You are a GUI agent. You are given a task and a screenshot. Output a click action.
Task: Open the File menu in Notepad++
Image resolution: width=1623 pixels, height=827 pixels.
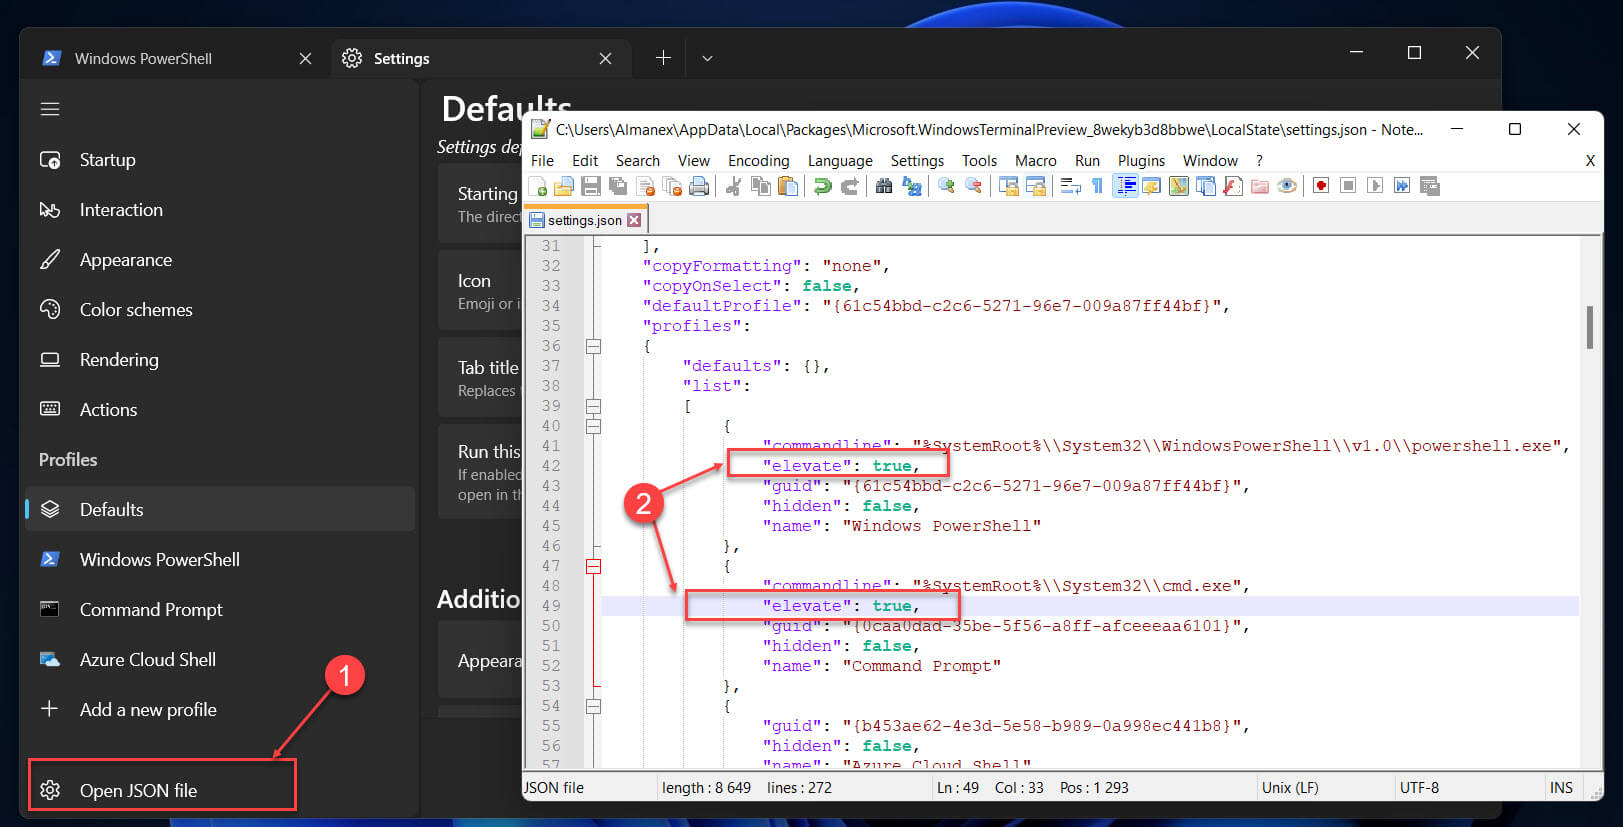click(542, 161)
